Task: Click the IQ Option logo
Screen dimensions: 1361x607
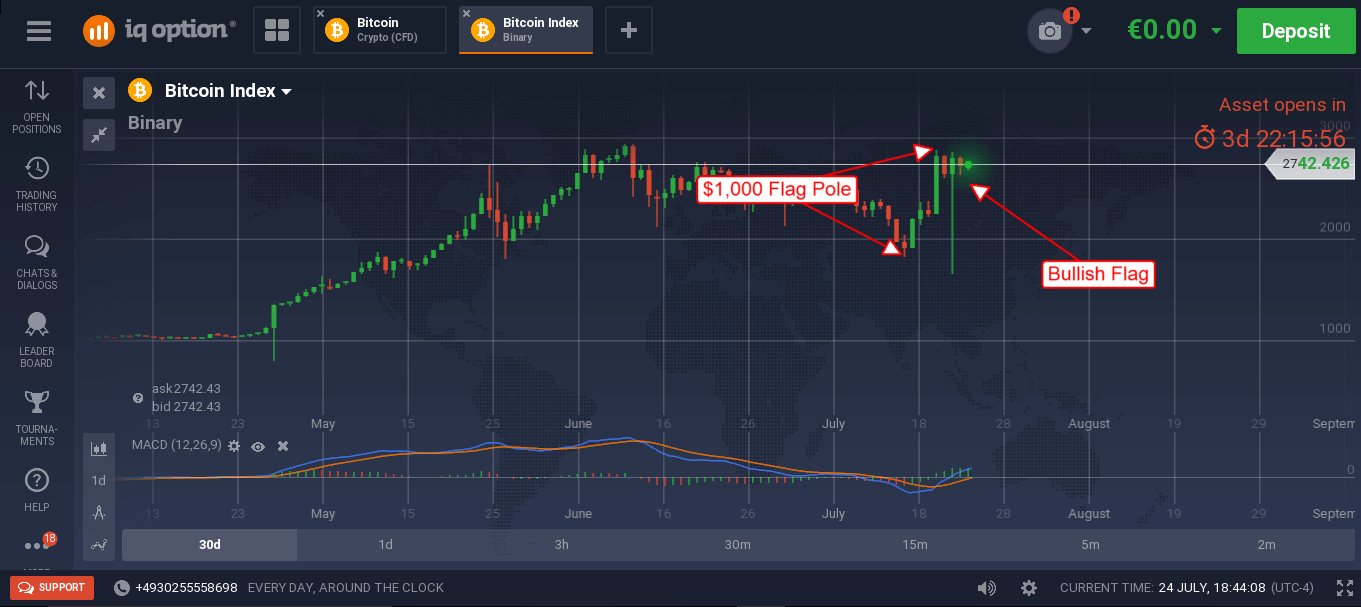Action: 160,31
